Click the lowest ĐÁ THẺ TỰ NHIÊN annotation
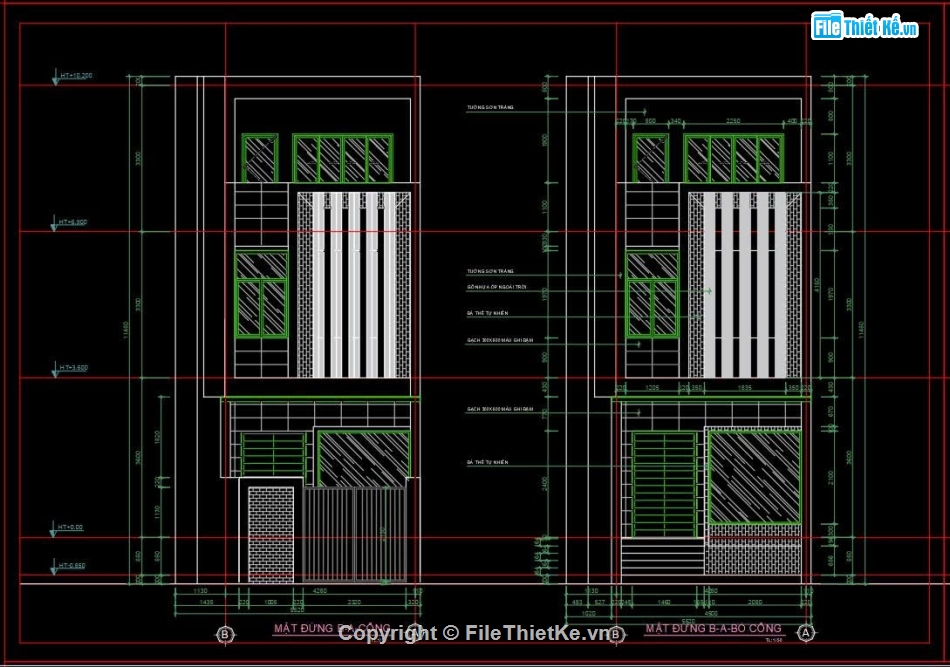Screen dimensions: 950x667 tap(487, 462)
